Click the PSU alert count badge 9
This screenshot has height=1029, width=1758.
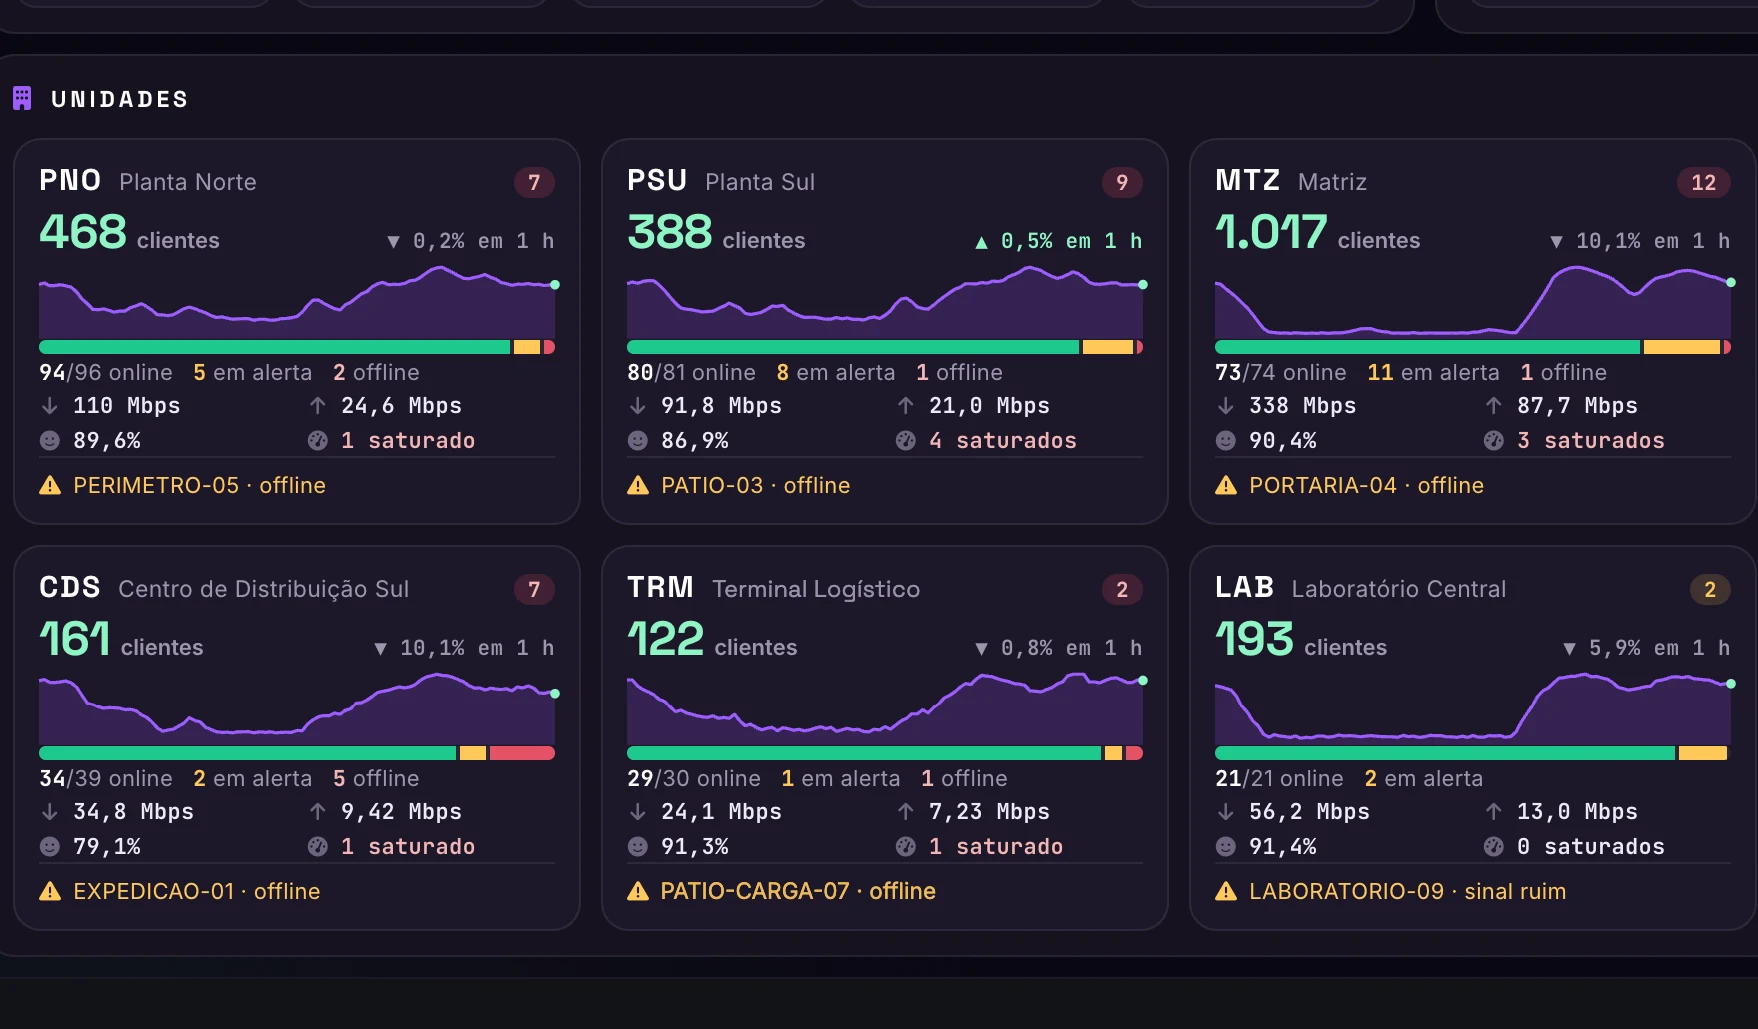click(1122, 182)
